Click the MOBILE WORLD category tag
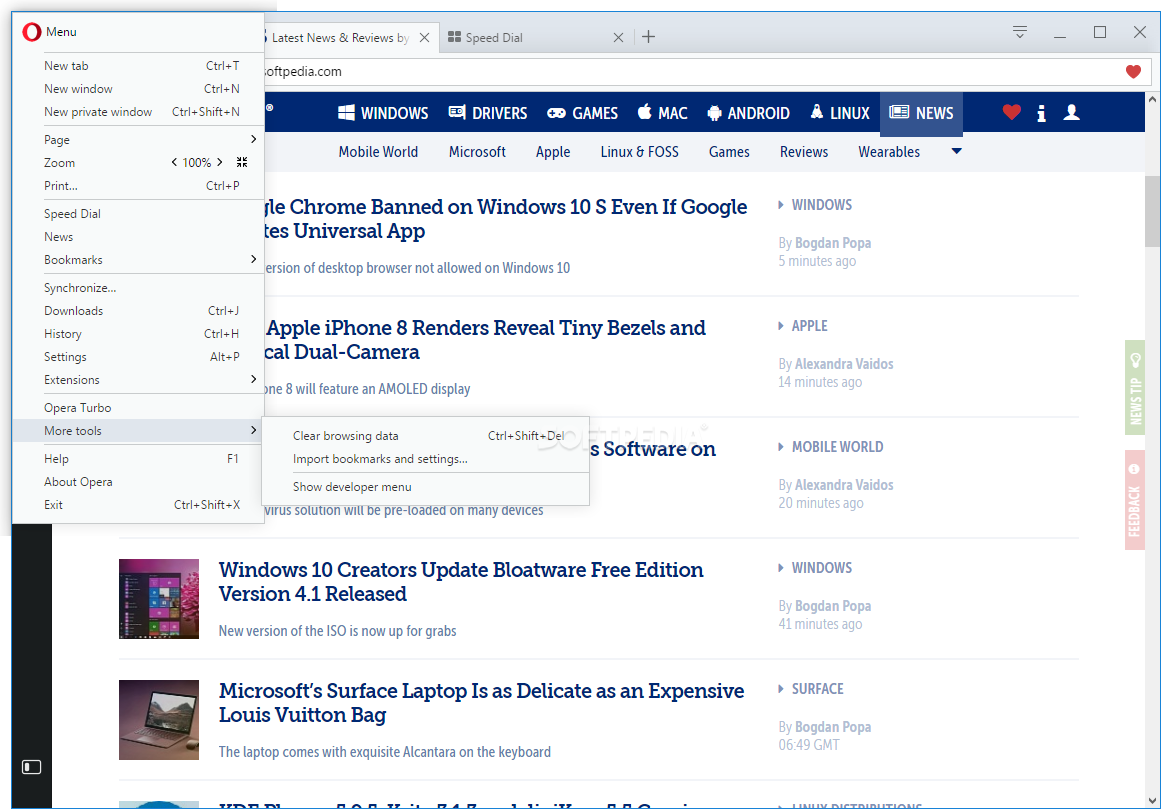This screenshot has width=1161, height=809. coord(837,447)
